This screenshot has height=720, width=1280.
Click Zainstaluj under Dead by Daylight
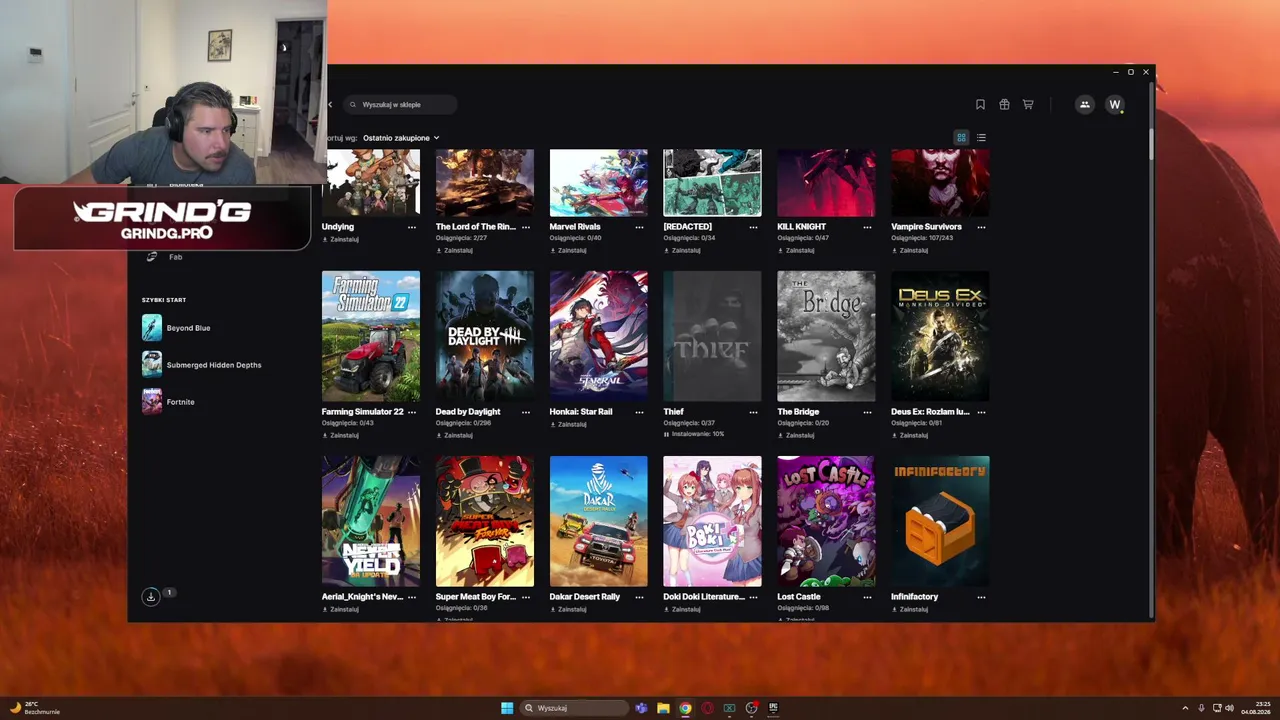coord(455,435)
